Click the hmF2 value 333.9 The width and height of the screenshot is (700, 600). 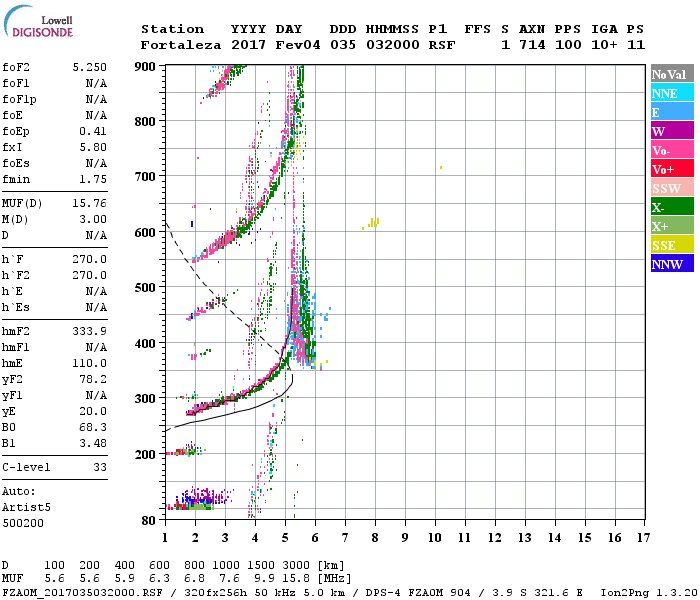[89, 331]
